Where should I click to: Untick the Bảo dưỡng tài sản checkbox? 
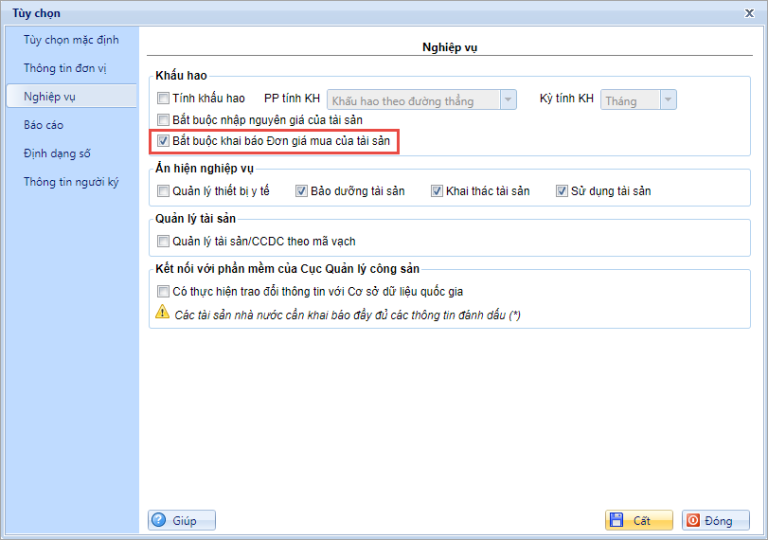(x=302, y=190)
